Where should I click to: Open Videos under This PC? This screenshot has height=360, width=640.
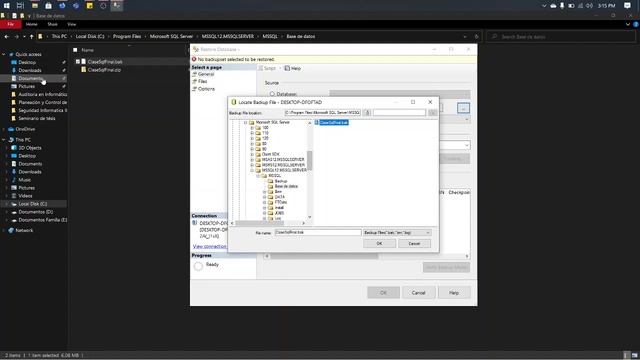pos(25,196)
